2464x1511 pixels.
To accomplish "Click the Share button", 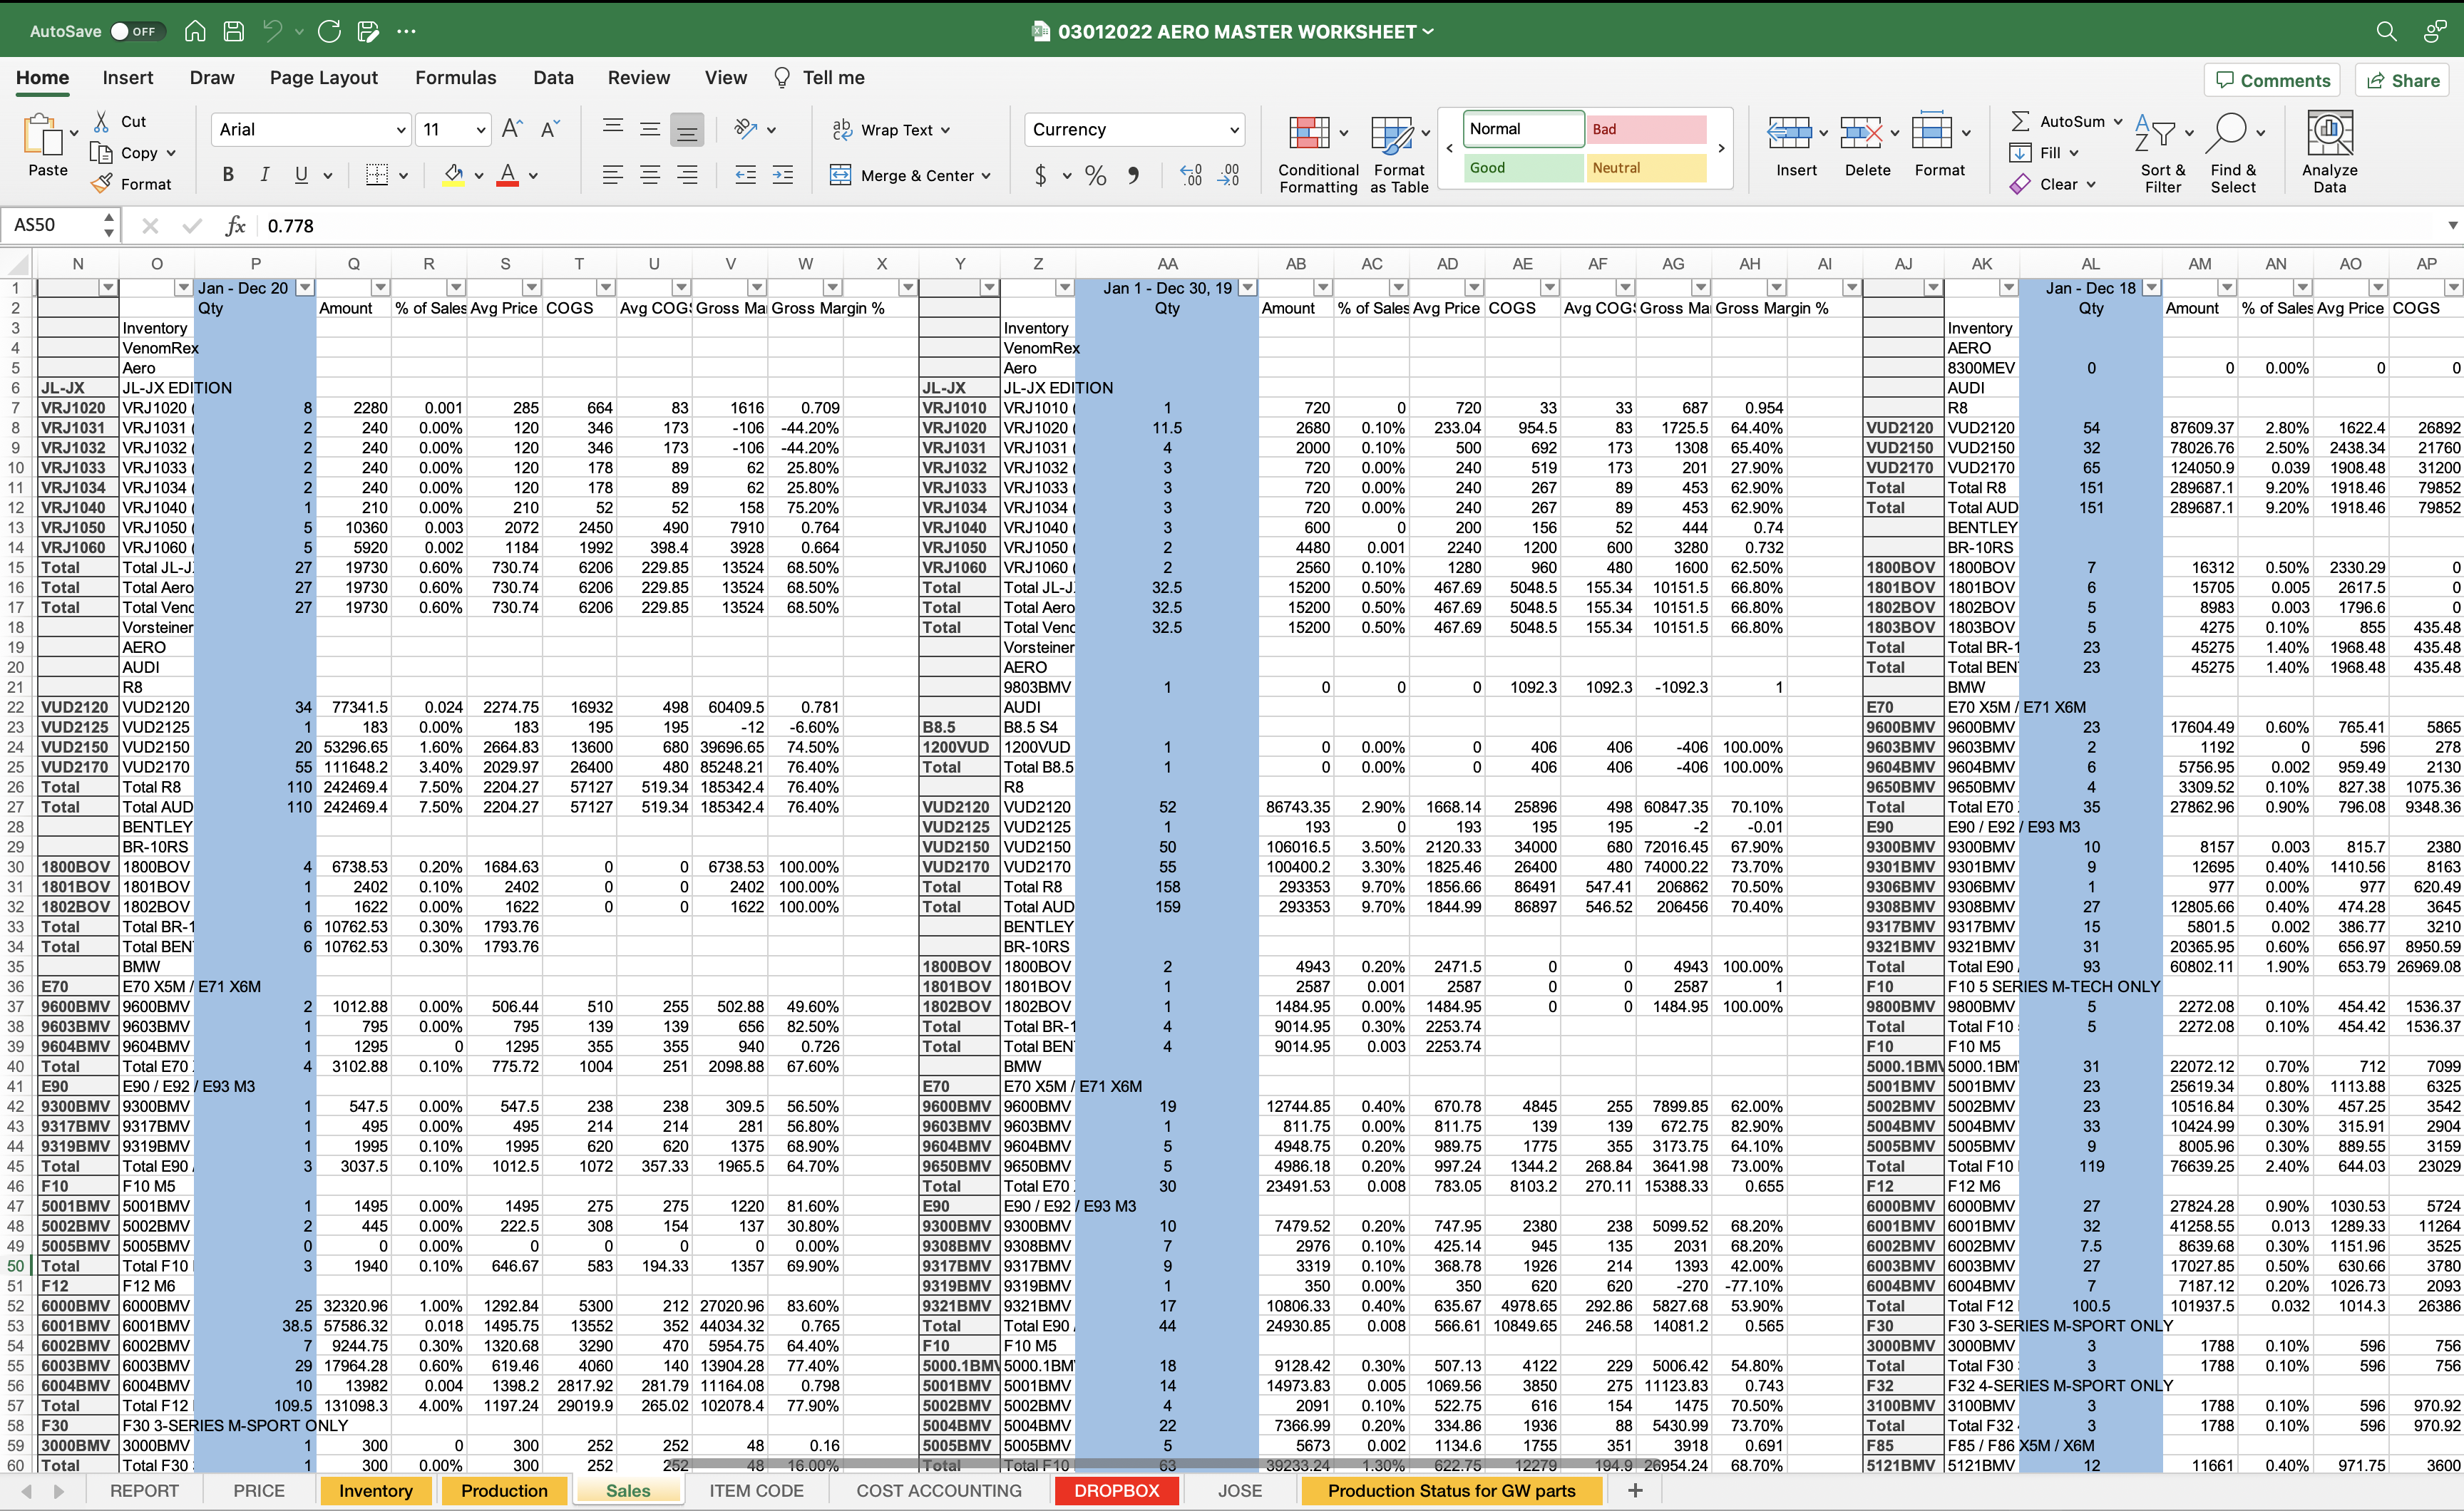I will (x=2402, y=81).
